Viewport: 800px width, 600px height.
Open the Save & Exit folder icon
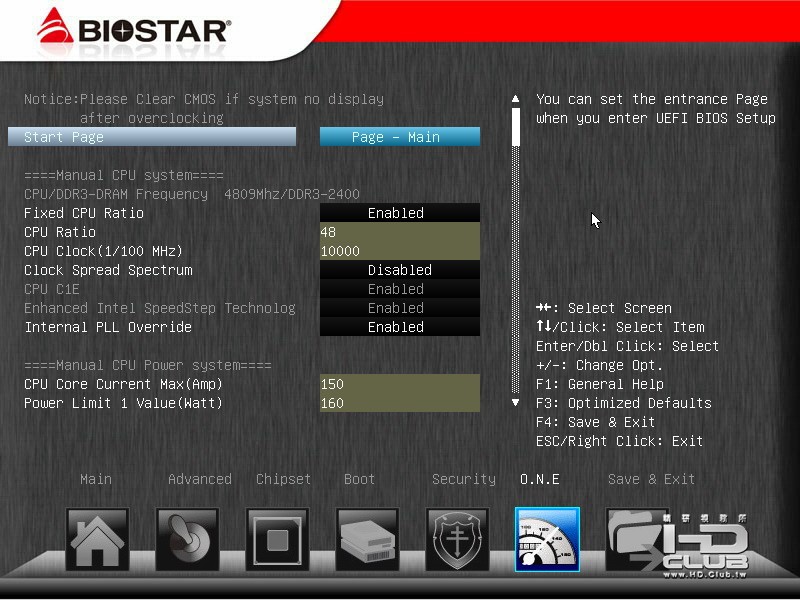pyautogui.click(x=637, y=539)
